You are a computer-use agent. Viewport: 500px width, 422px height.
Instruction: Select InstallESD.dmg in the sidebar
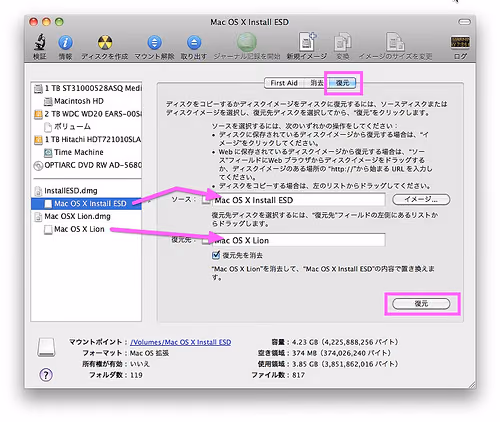point(86,191)
